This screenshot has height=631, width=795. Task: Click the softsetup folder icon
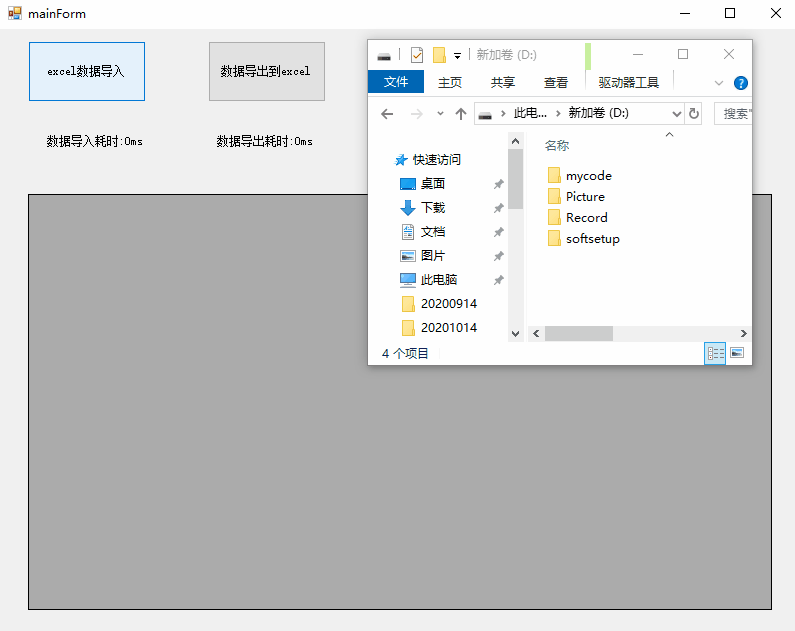click(x=554, y=238)
